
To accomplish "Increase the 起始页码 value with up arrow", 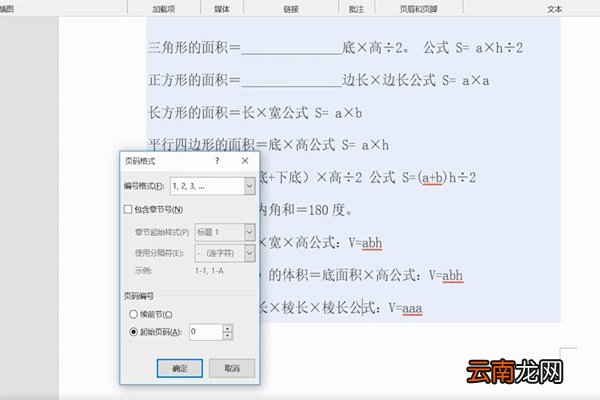I will pos(228,328).
